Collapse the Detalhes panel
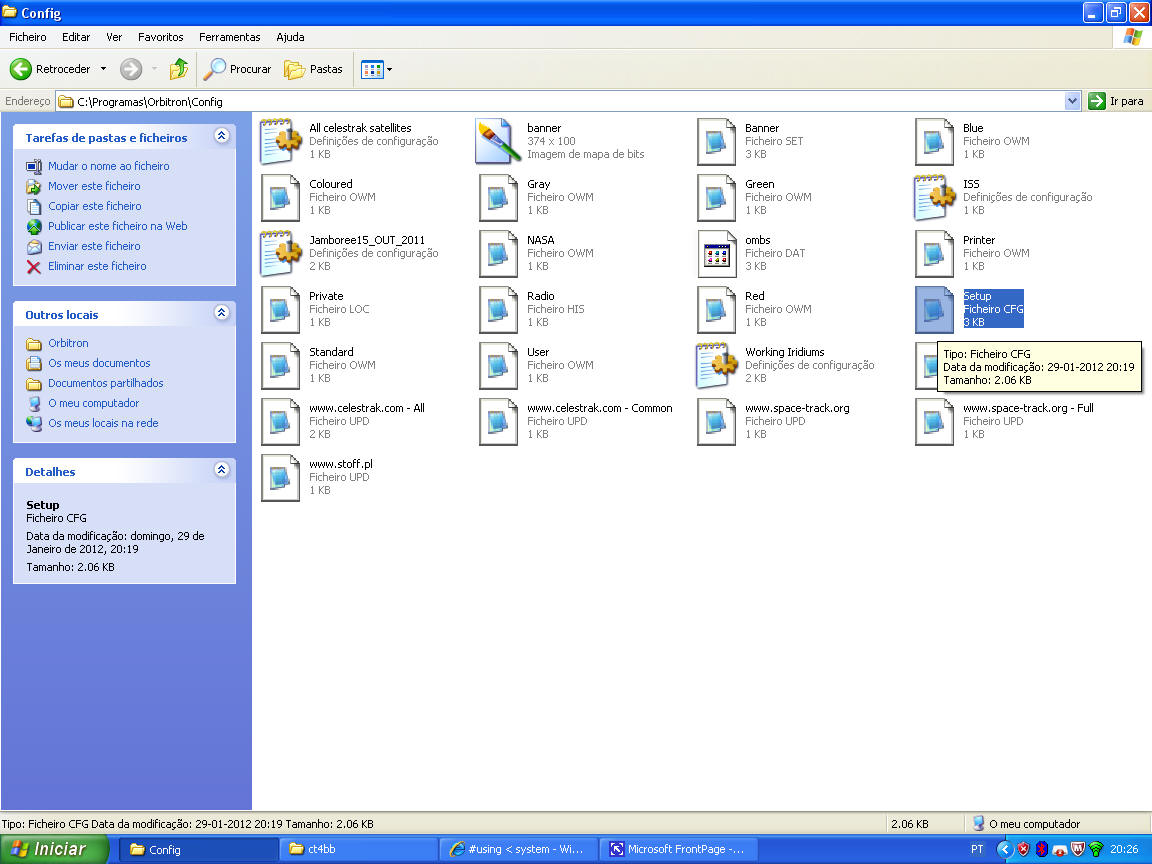The image size is (1152, 864). click(221, 470)
